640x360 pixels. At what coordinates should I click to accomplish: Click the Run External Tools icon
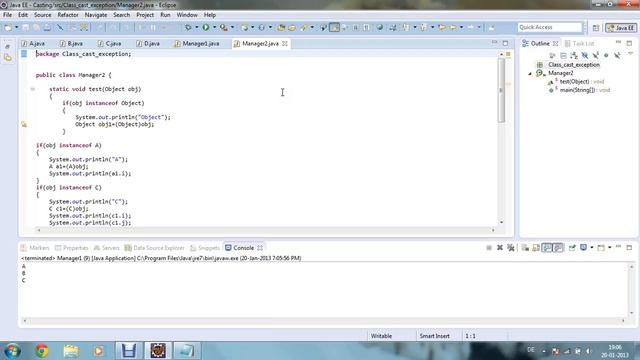(224, 27)
